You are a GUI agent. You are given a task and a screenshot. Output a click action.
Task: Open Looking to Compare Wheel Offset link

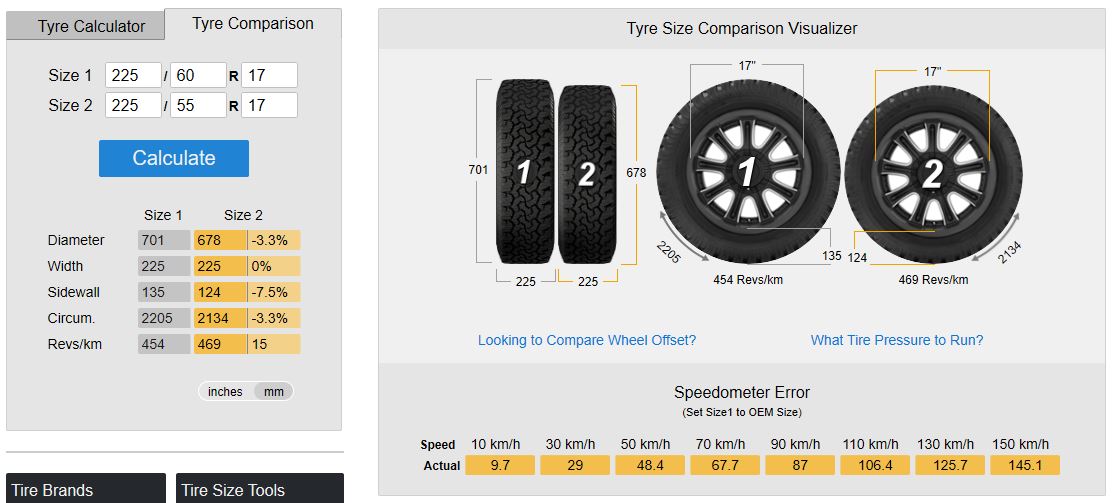point(587,340)
